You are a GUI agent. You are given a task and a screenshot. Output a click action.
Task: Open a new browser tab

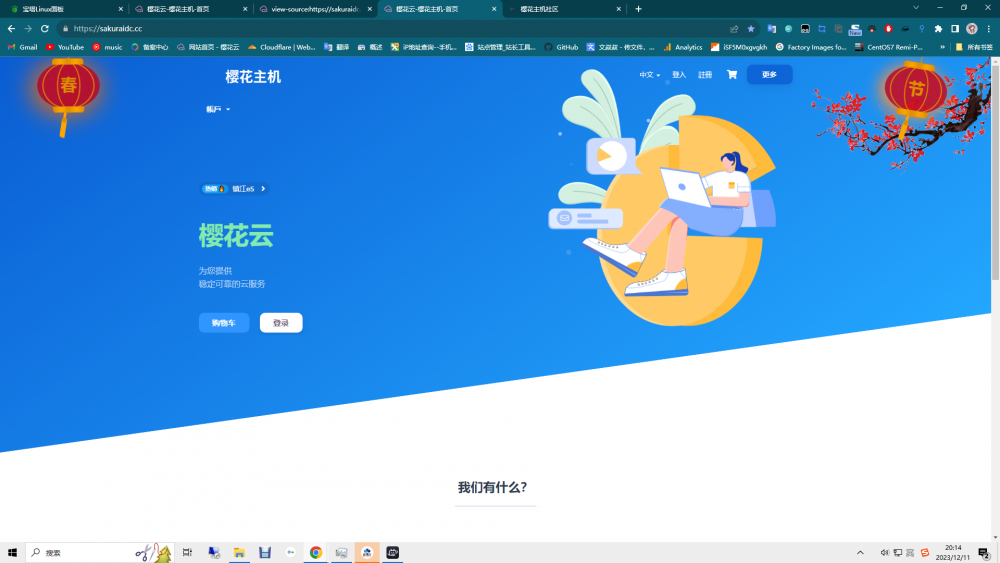638,9
